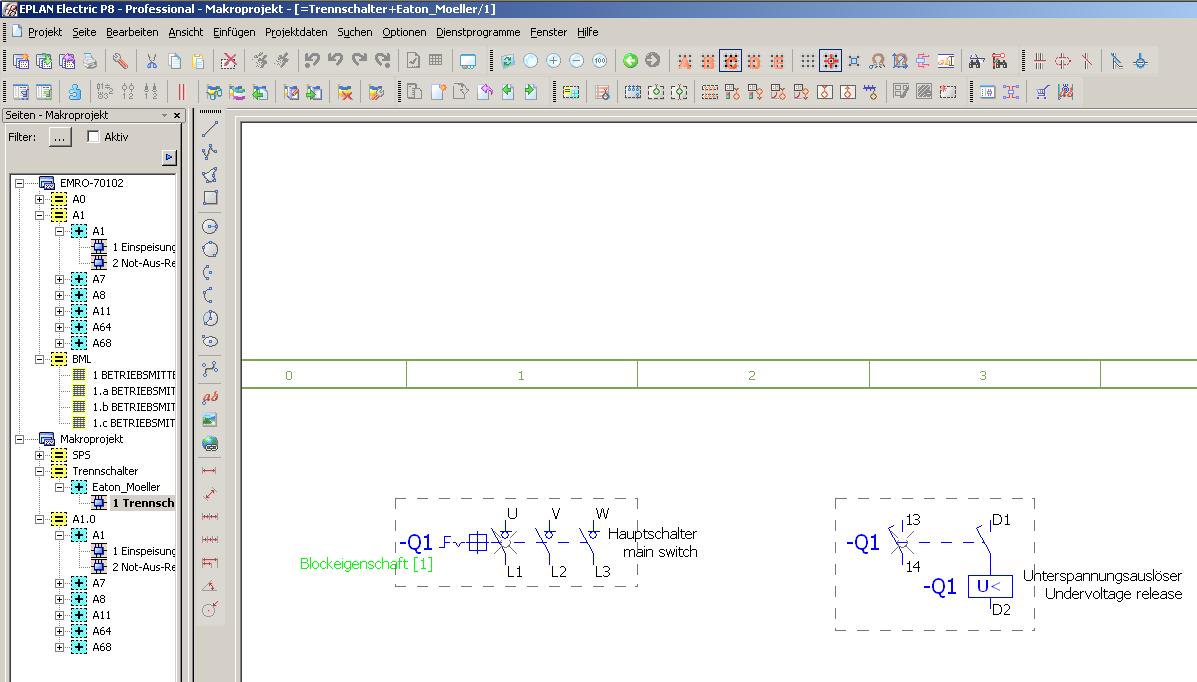Expand the SPS tree node

tap(40, 455)
